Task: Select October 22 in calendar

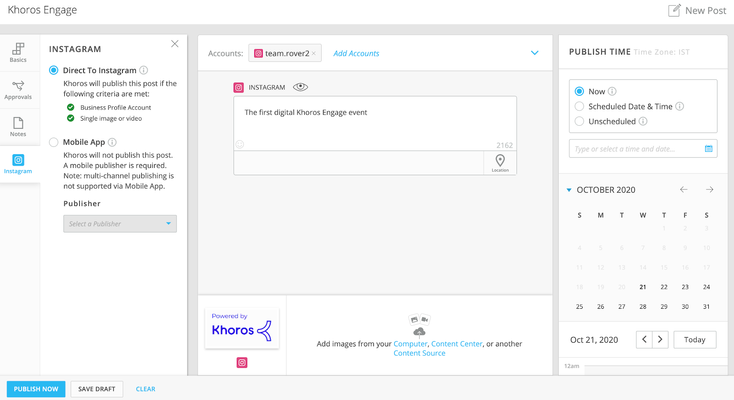Action: tap(664, 287)
